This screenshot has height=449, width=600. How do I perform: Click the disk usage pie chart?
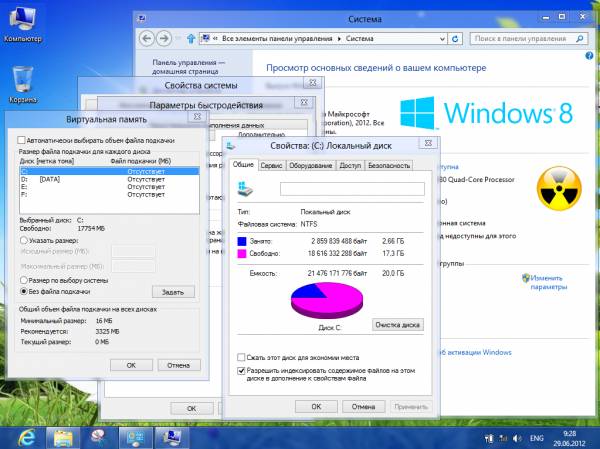(x=327, y=300)
